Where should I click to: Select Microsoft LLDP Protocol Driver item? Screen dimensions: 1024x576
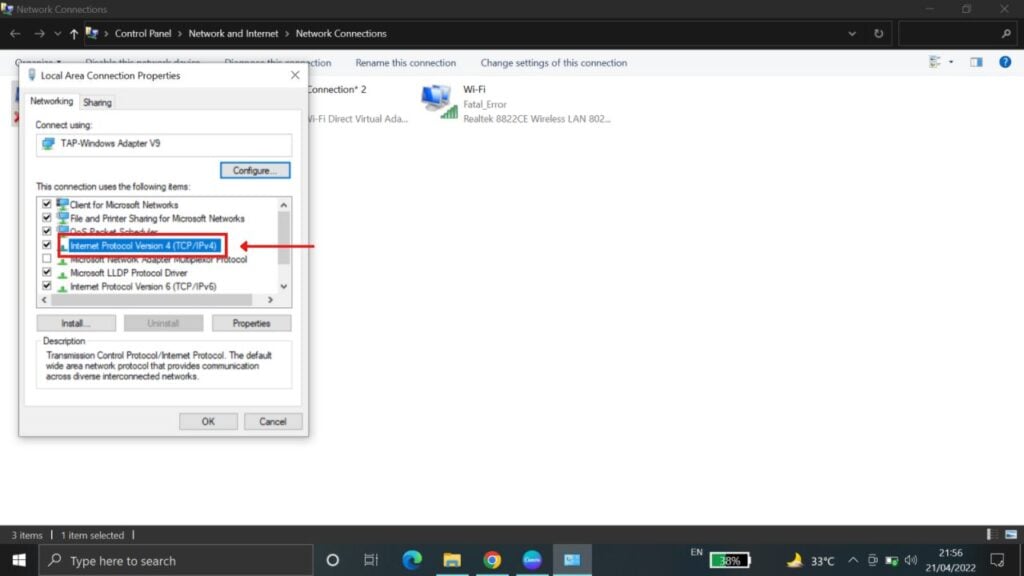[128, 273]
